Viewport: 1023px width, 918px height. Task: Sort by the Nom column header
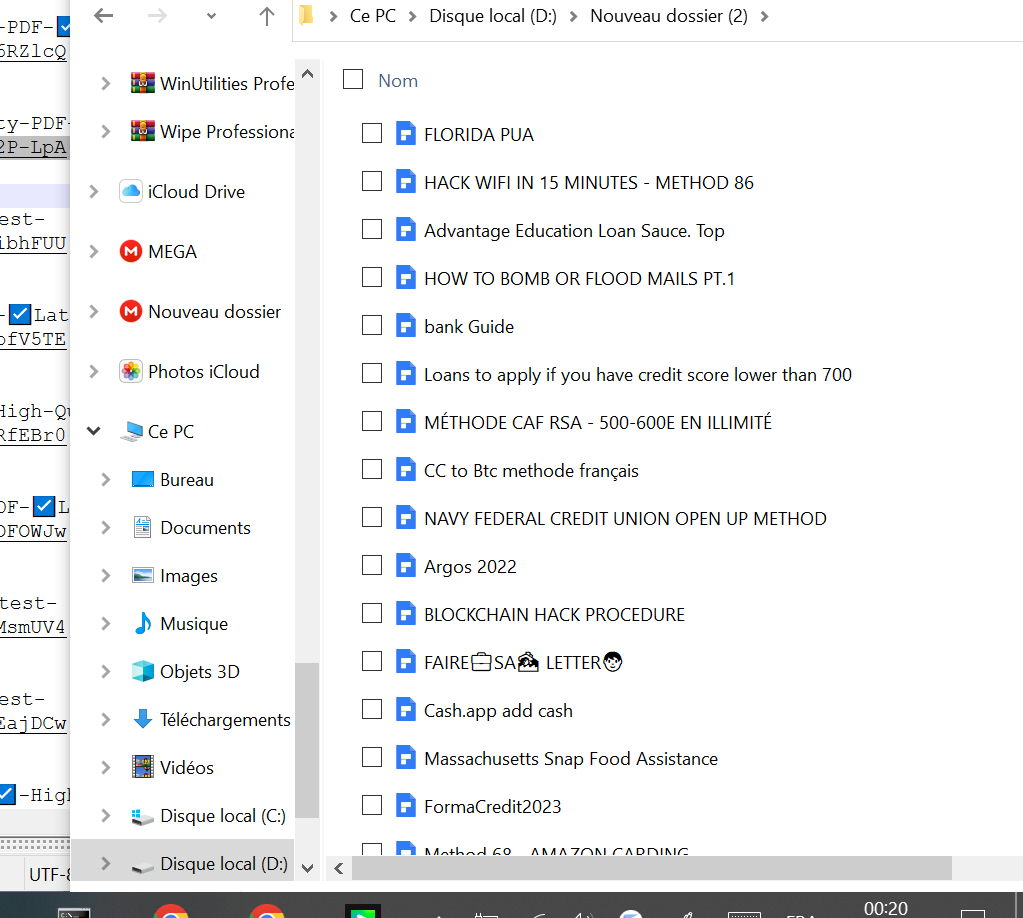(x=398, y=81)
